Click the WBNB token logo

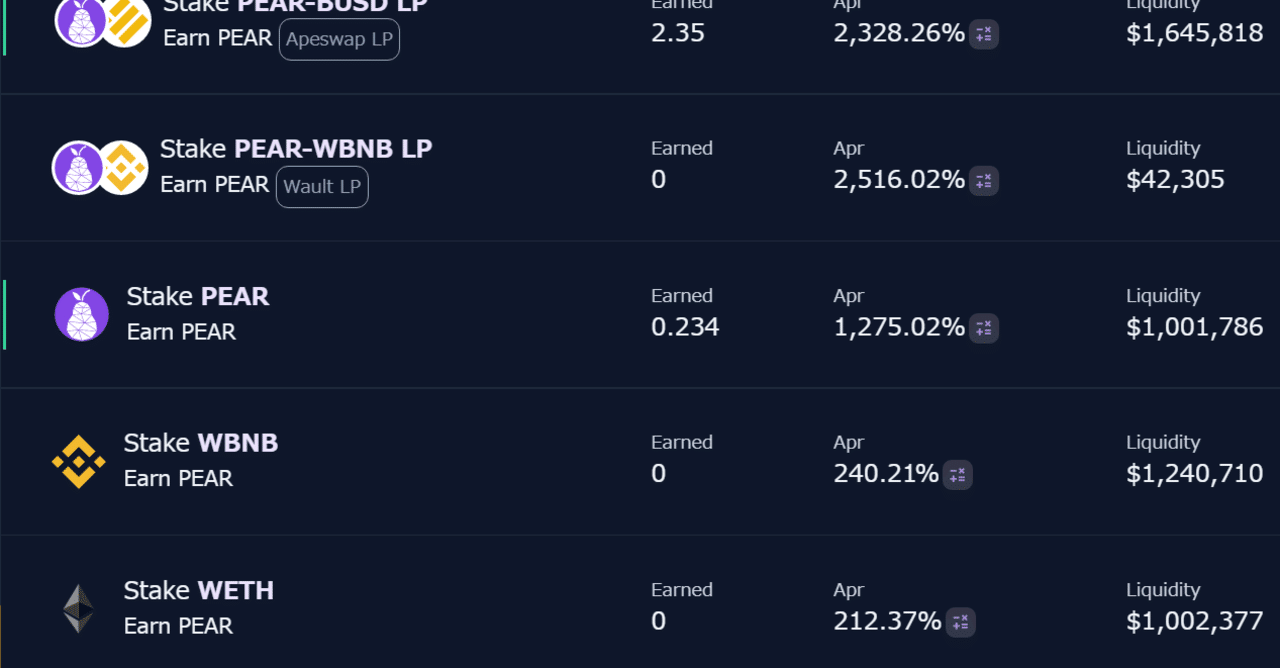point(78,461)
